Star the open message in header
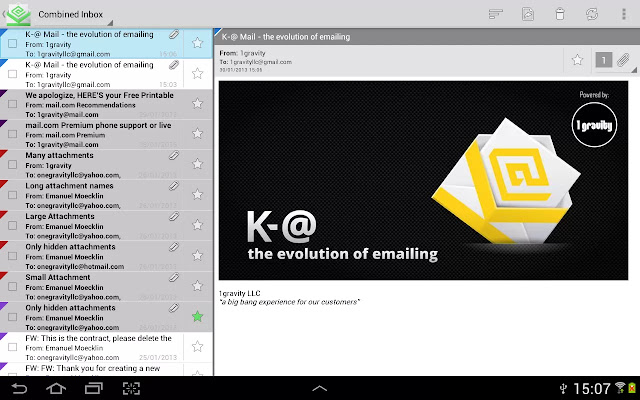640x400 pixels. 577,60
